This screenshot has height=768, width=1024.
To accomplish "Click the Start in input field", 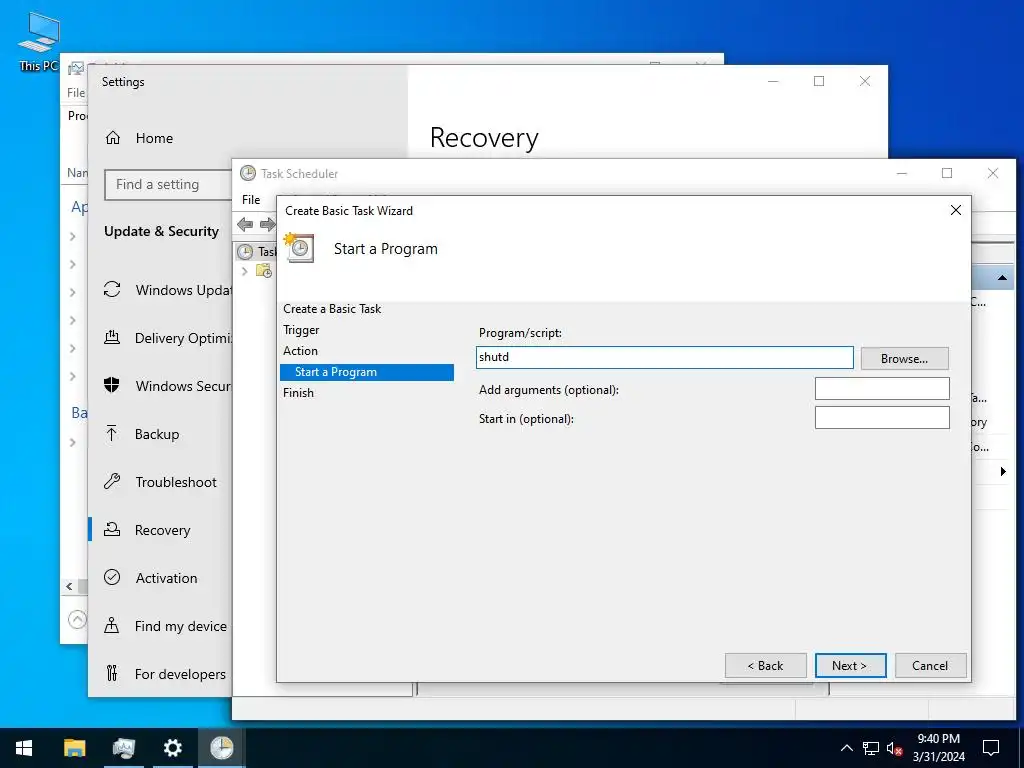I will pyautogui.click(x=882, y=418).
